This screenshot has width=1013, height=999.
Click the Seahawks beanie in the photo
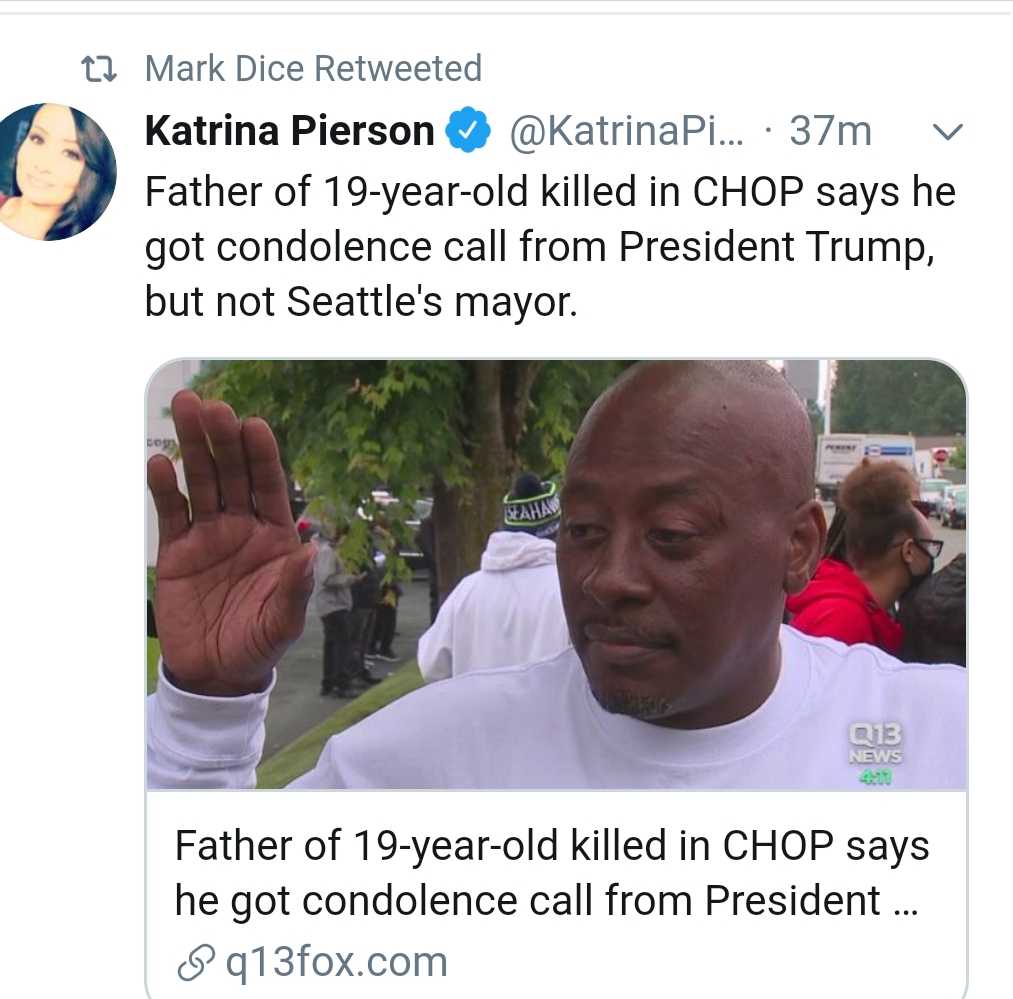[531, 507]
